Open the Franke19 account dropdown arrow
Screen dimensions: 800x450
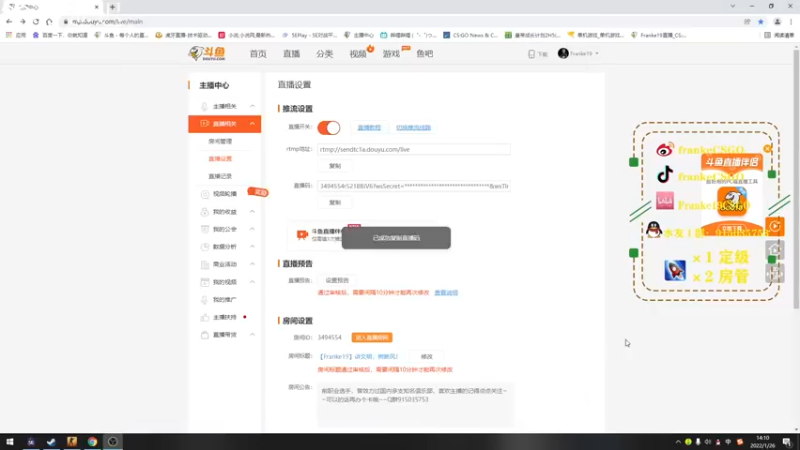pyautogui.click(x=597, y=54)
